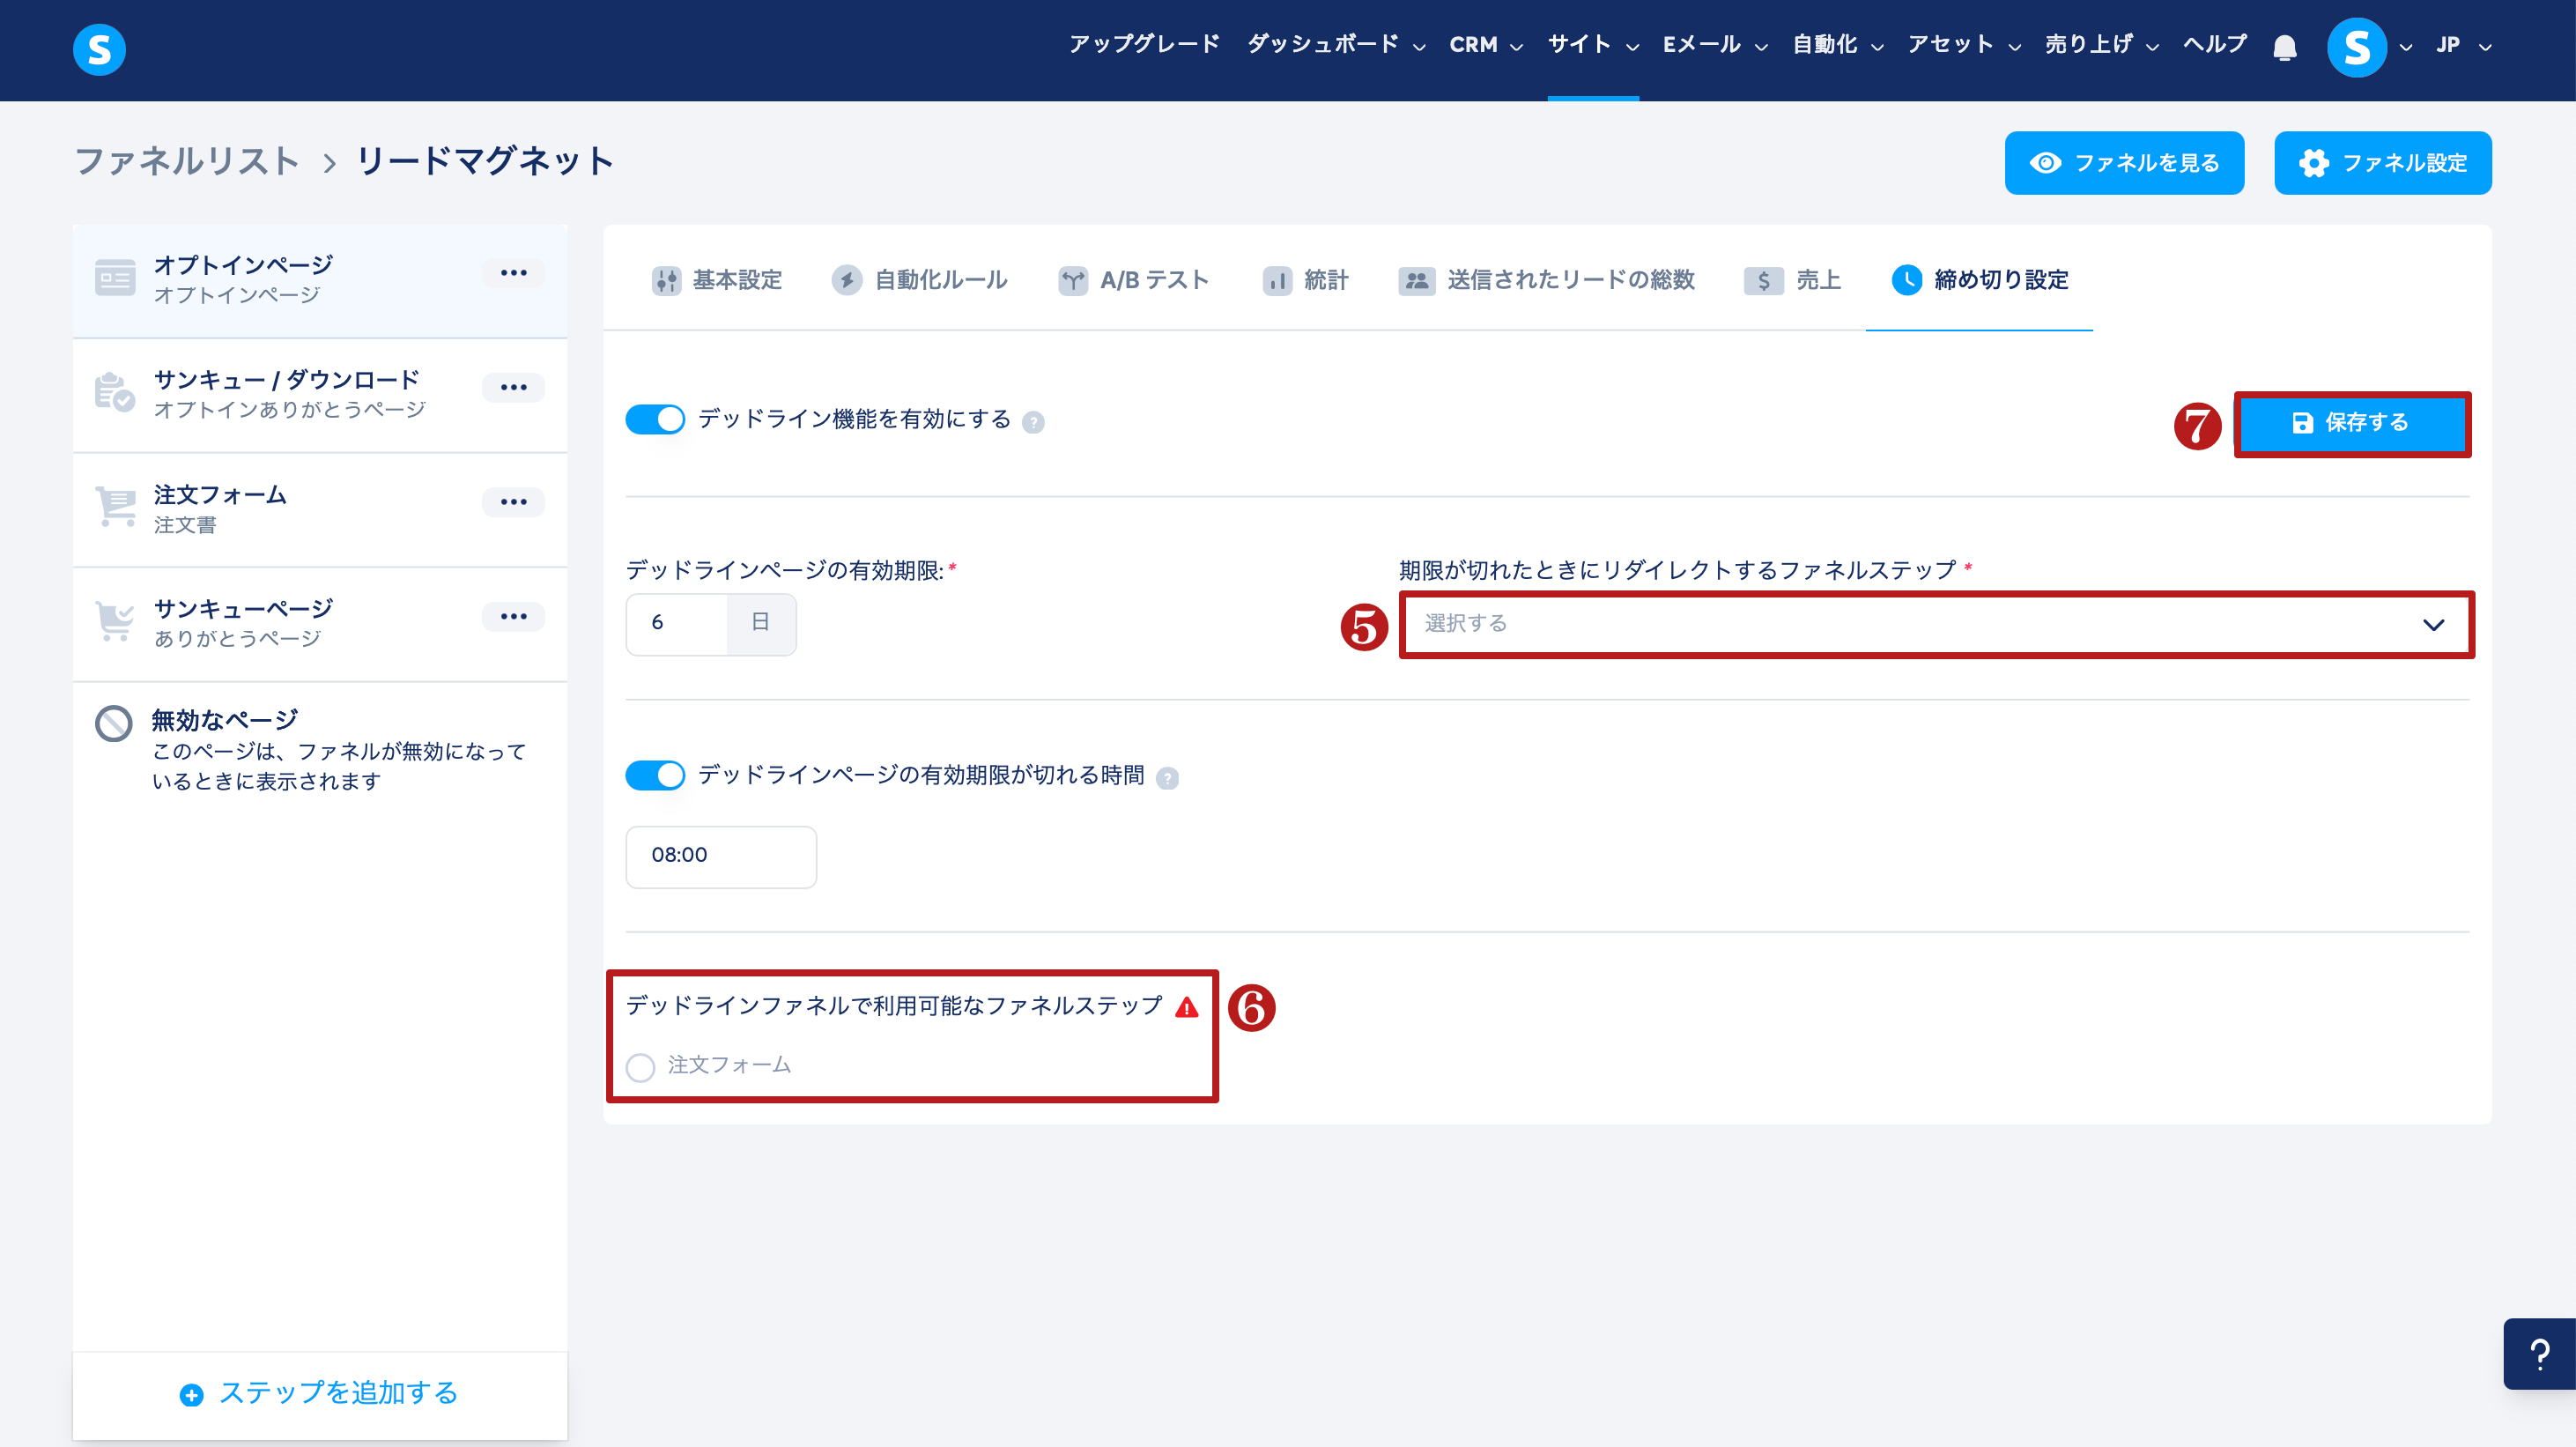Open three-dot menu for サンキューページ step
The height and width of the screenshot is (1447, 2576).
tap(513, 616)
